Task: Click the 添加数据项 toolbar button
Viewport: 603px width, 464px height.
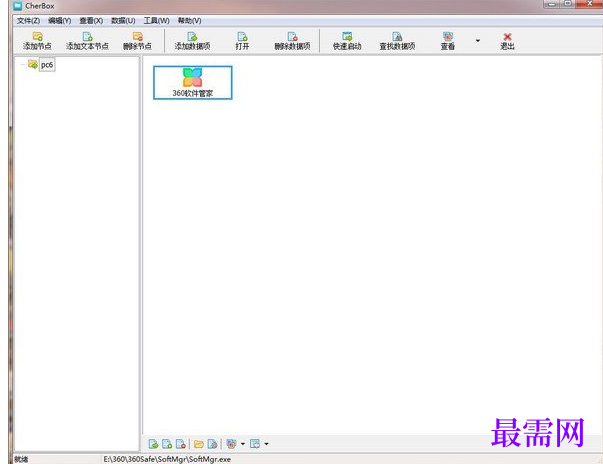Action: 192,41
